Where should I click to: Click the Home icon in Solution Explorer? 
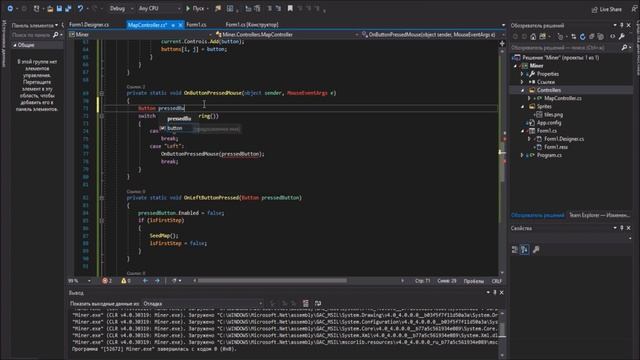pos(533,37)
